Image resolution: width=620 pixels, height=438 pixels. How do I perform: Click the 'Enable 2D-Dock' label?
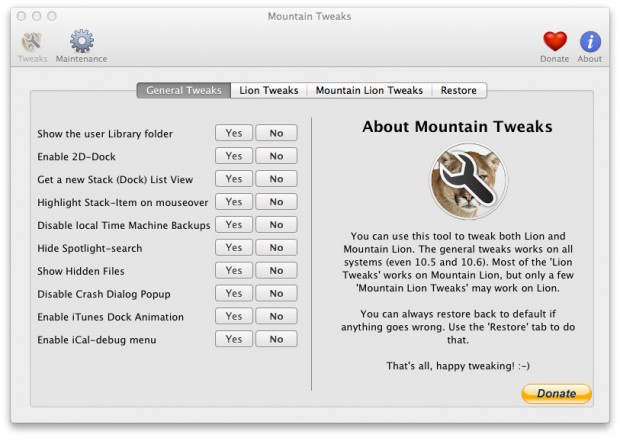[76, 157]
